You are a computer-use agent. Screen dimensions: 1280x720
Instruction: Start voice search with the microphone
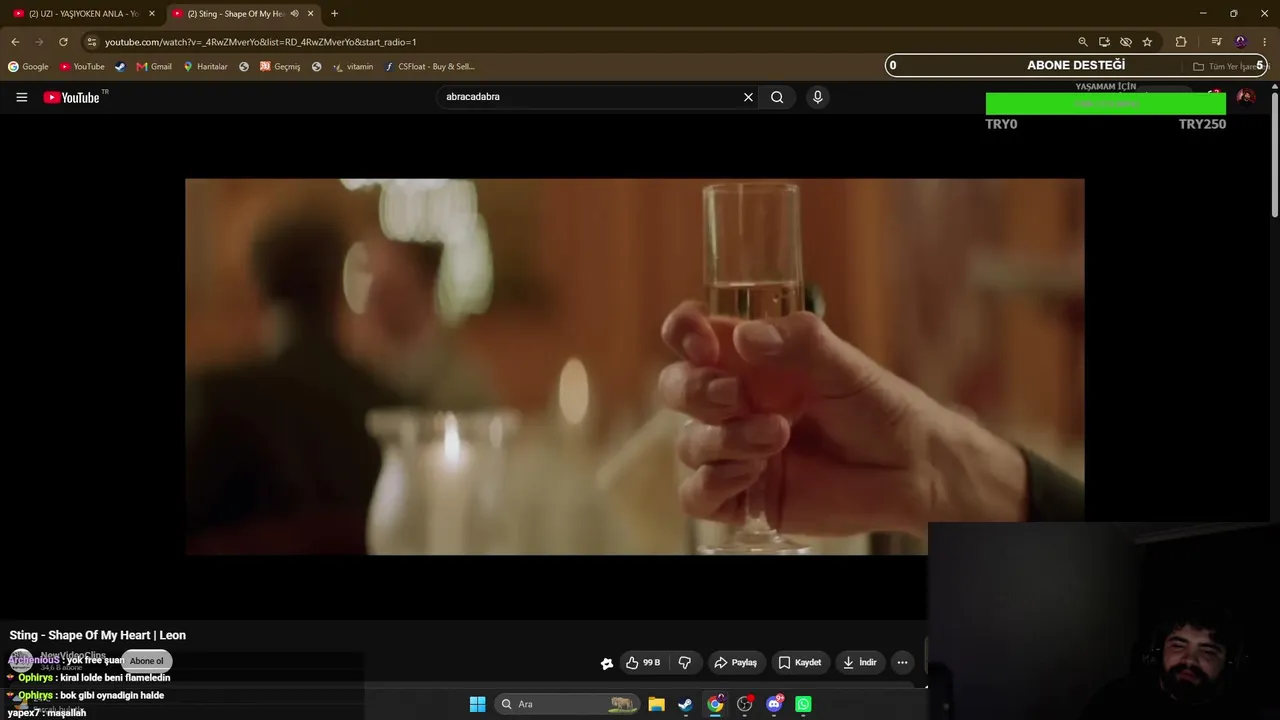tap(817, 97)
